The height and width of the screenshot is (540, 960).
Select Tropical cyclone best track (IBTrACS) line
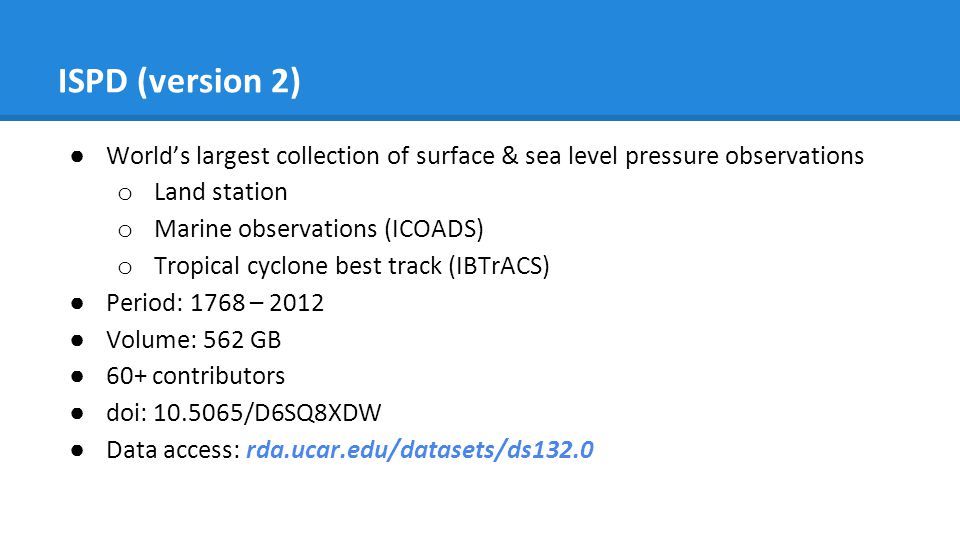pos(351,266)
